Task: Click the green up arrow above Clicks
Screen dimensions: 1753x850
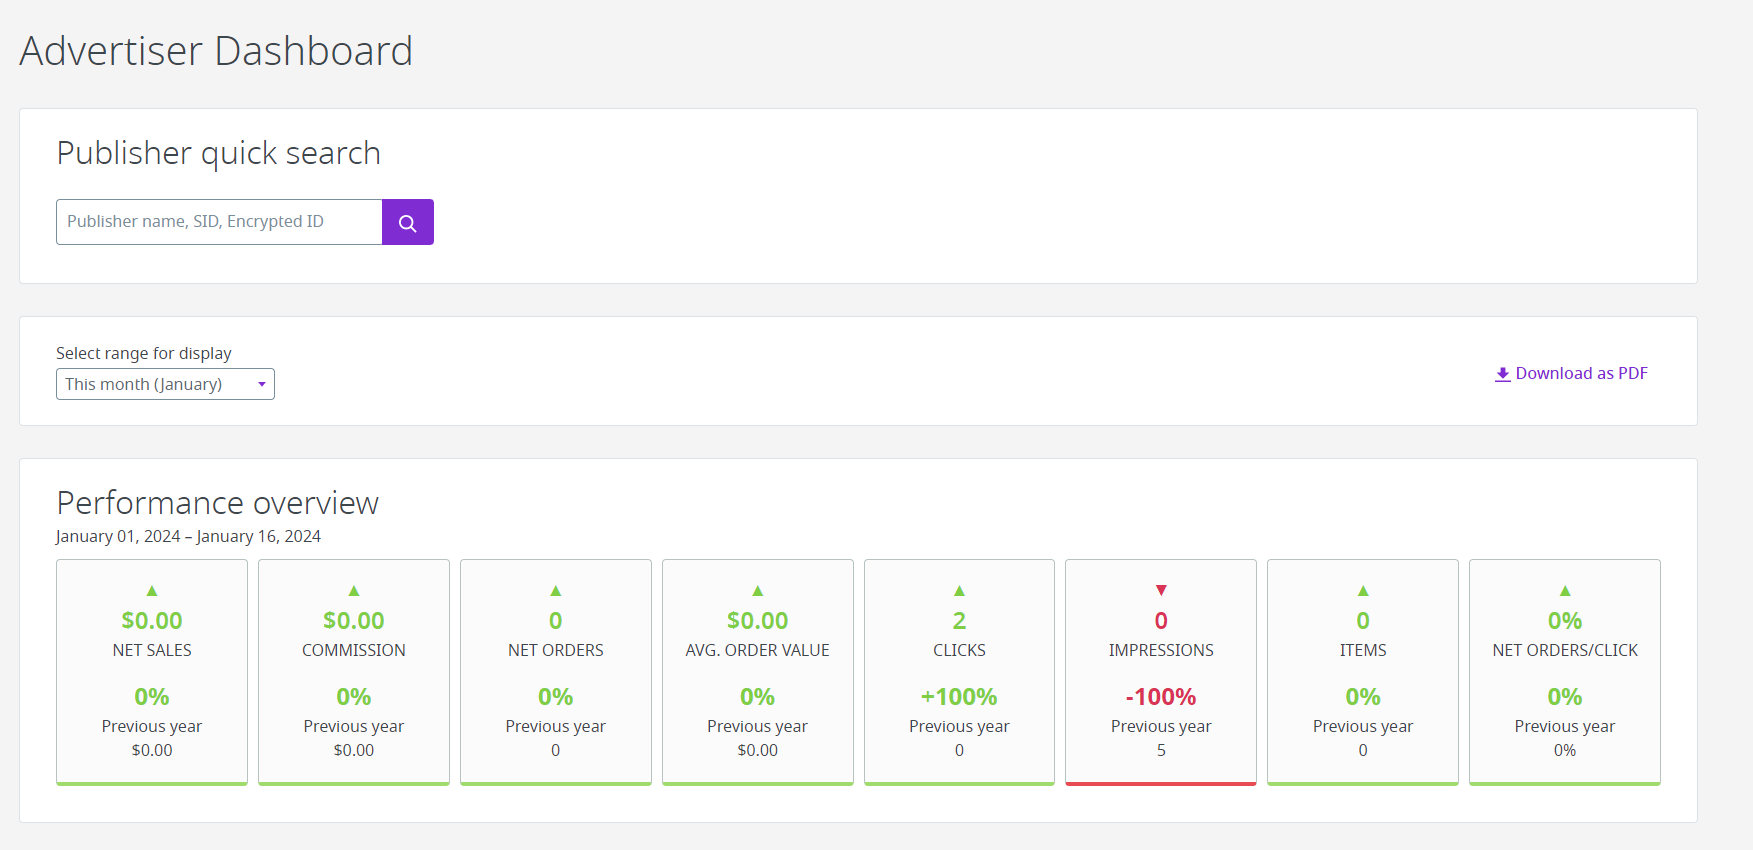Action: pyautogui.click(x=959, y=591)
